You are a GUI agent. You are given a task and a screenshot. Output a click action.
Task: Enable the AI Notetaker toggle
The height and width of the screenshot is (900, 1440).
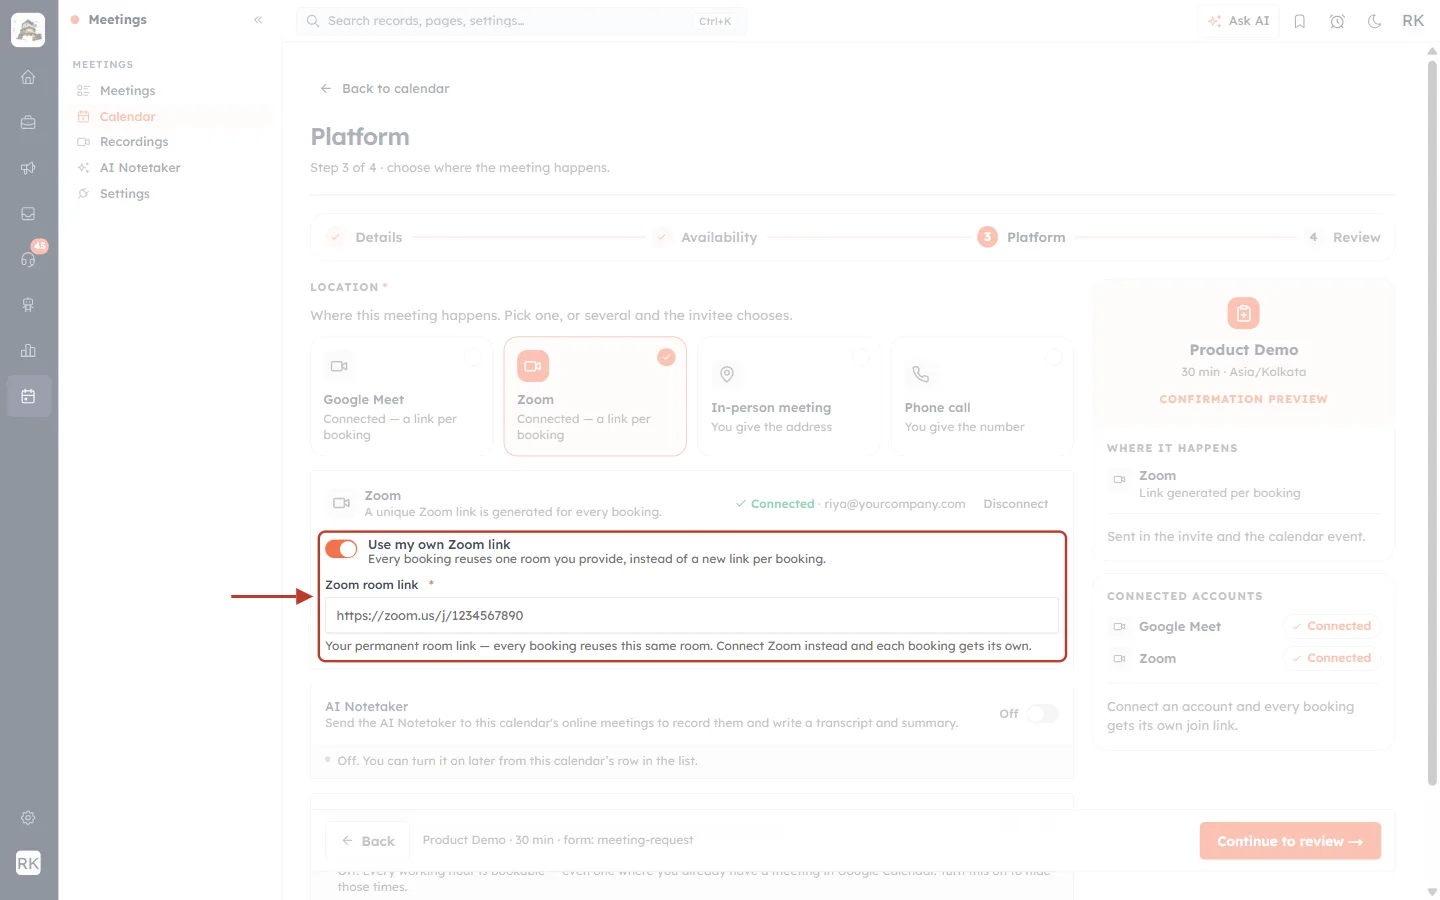click(1042, 714)
